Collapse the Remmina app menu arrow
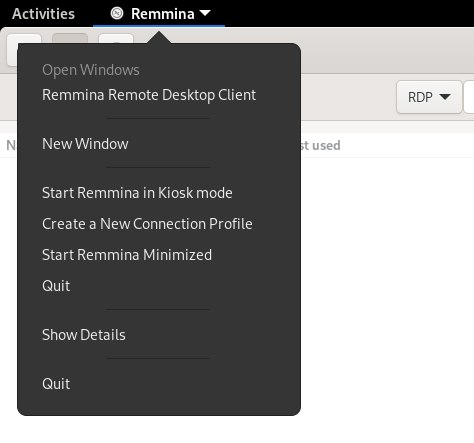 pyautogui.click(x=205, y=13)
